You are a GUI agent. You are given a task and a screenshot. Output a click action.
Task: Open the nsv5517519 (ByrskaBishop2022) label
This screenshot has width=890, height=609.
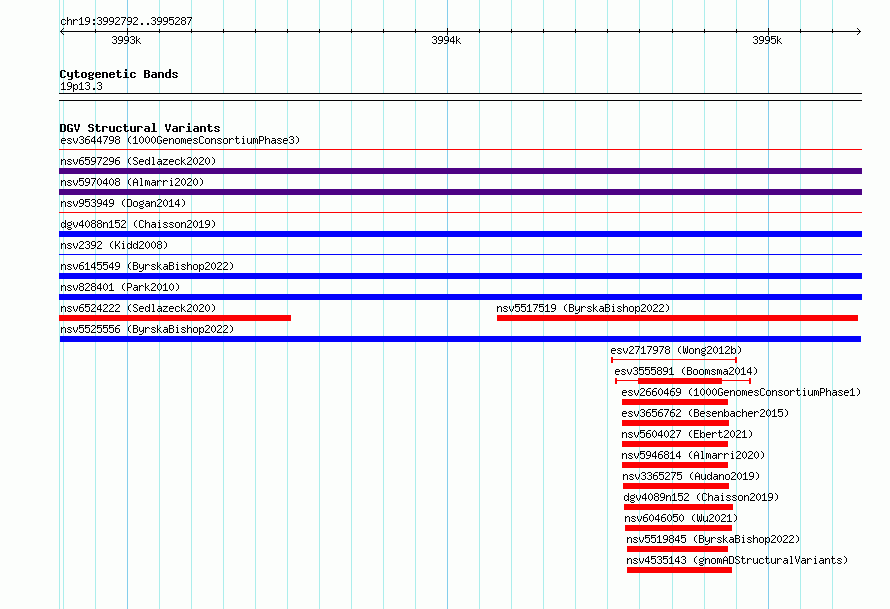coord(583,308)
